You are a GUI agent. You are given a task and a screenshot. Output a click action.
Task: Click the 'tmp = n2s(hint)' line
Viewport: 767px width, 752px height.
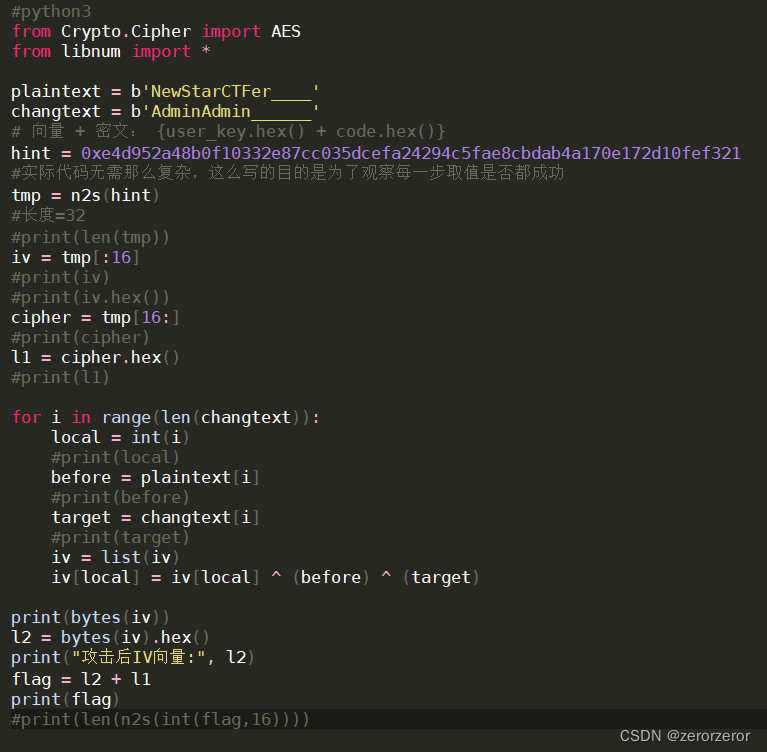[85, 195]
